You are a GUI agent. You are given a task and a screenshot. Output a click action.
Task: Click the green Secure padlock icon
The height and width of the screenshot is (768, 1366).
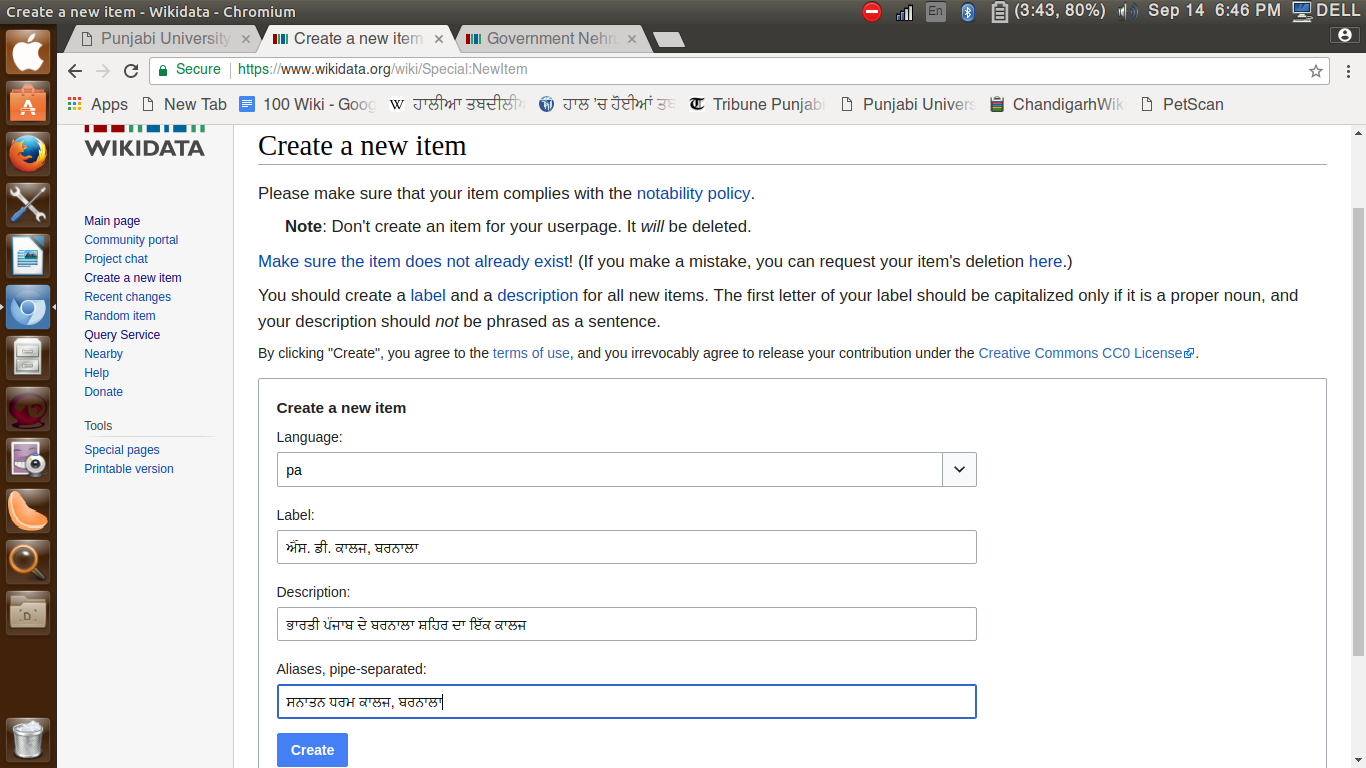[163, 70]
